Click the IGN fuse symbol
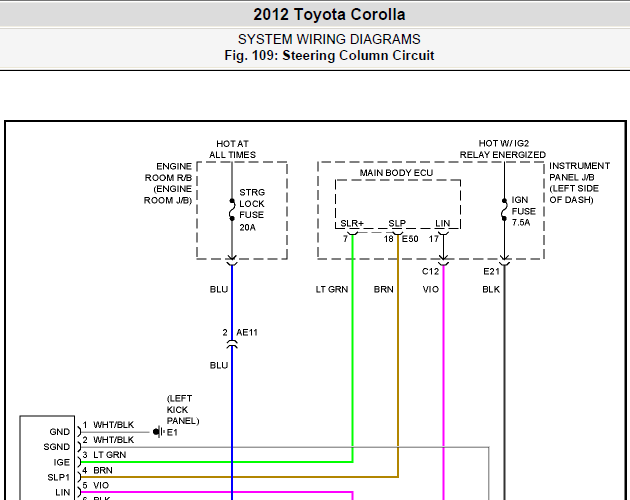The height and width of the screenshot is (500, 630). (504, 209)
